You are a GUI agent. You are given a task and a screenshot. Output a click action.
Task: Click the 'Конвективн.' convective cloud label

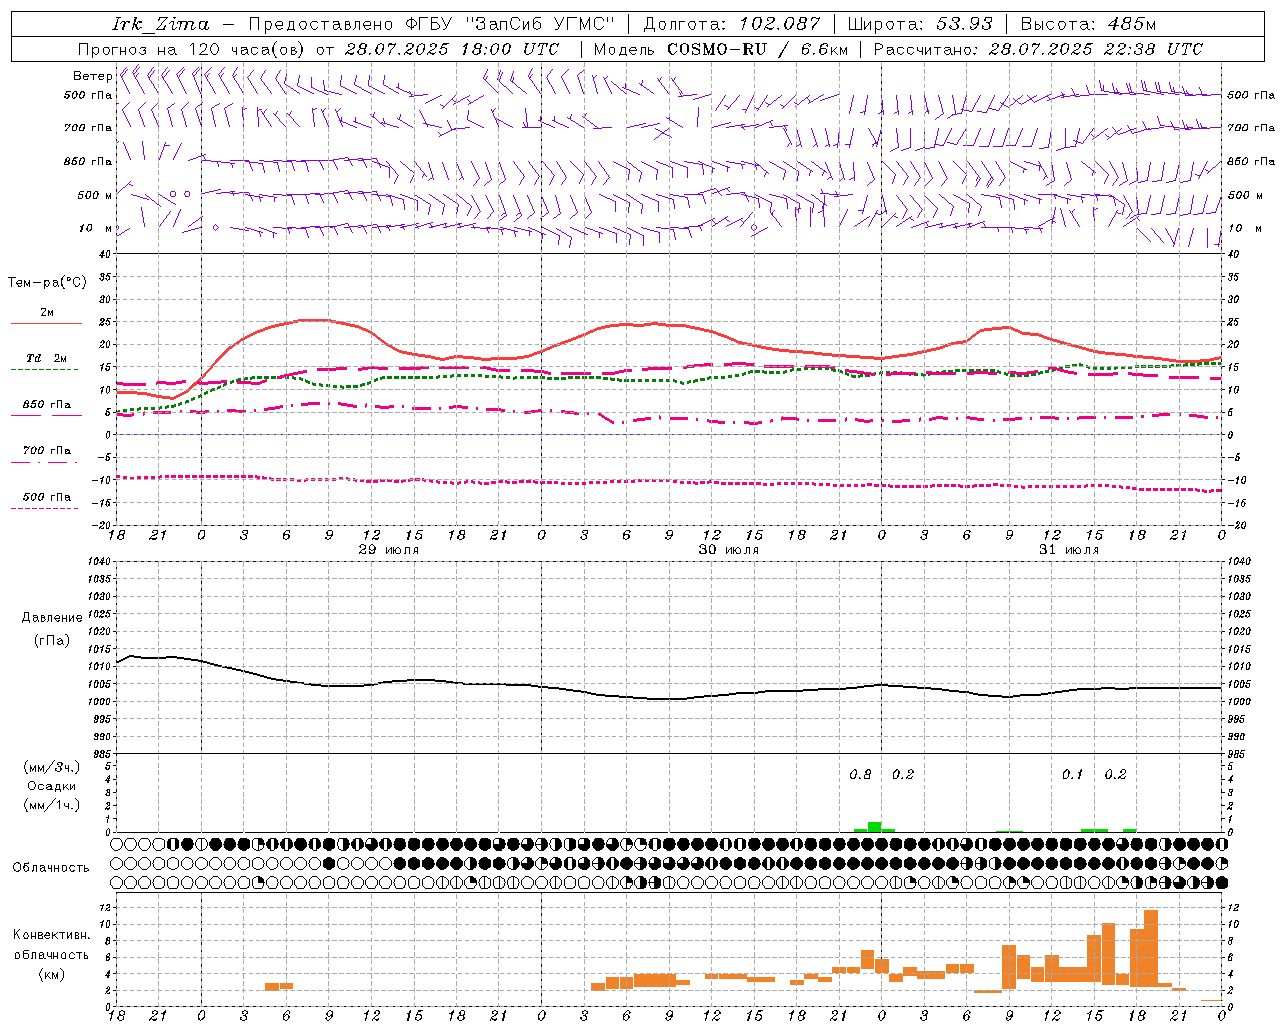pyautogui.click(x=52, y=935)
